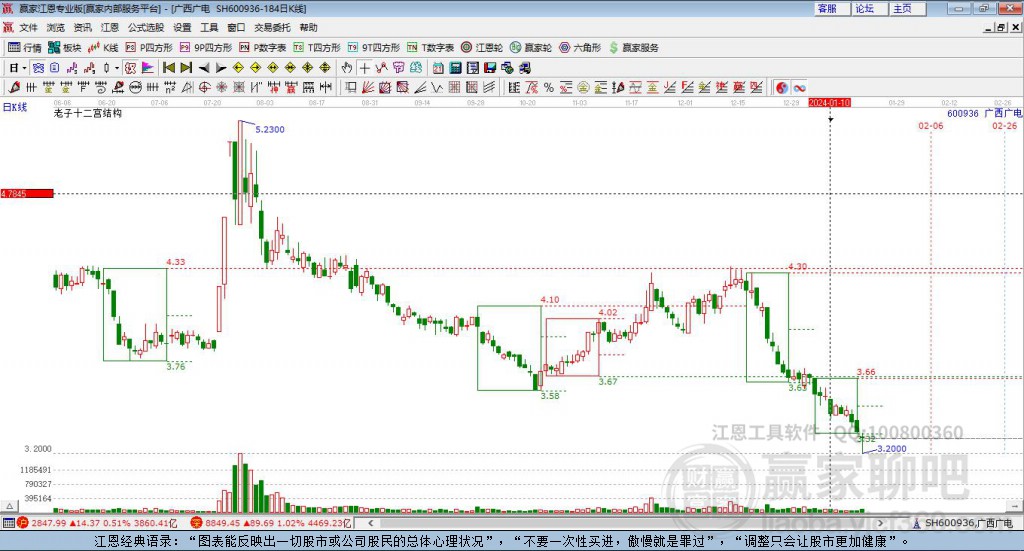Click the infinity loop icon
Image resolution: width=1024 pixels, height=551 pixels.
[799, 87]
